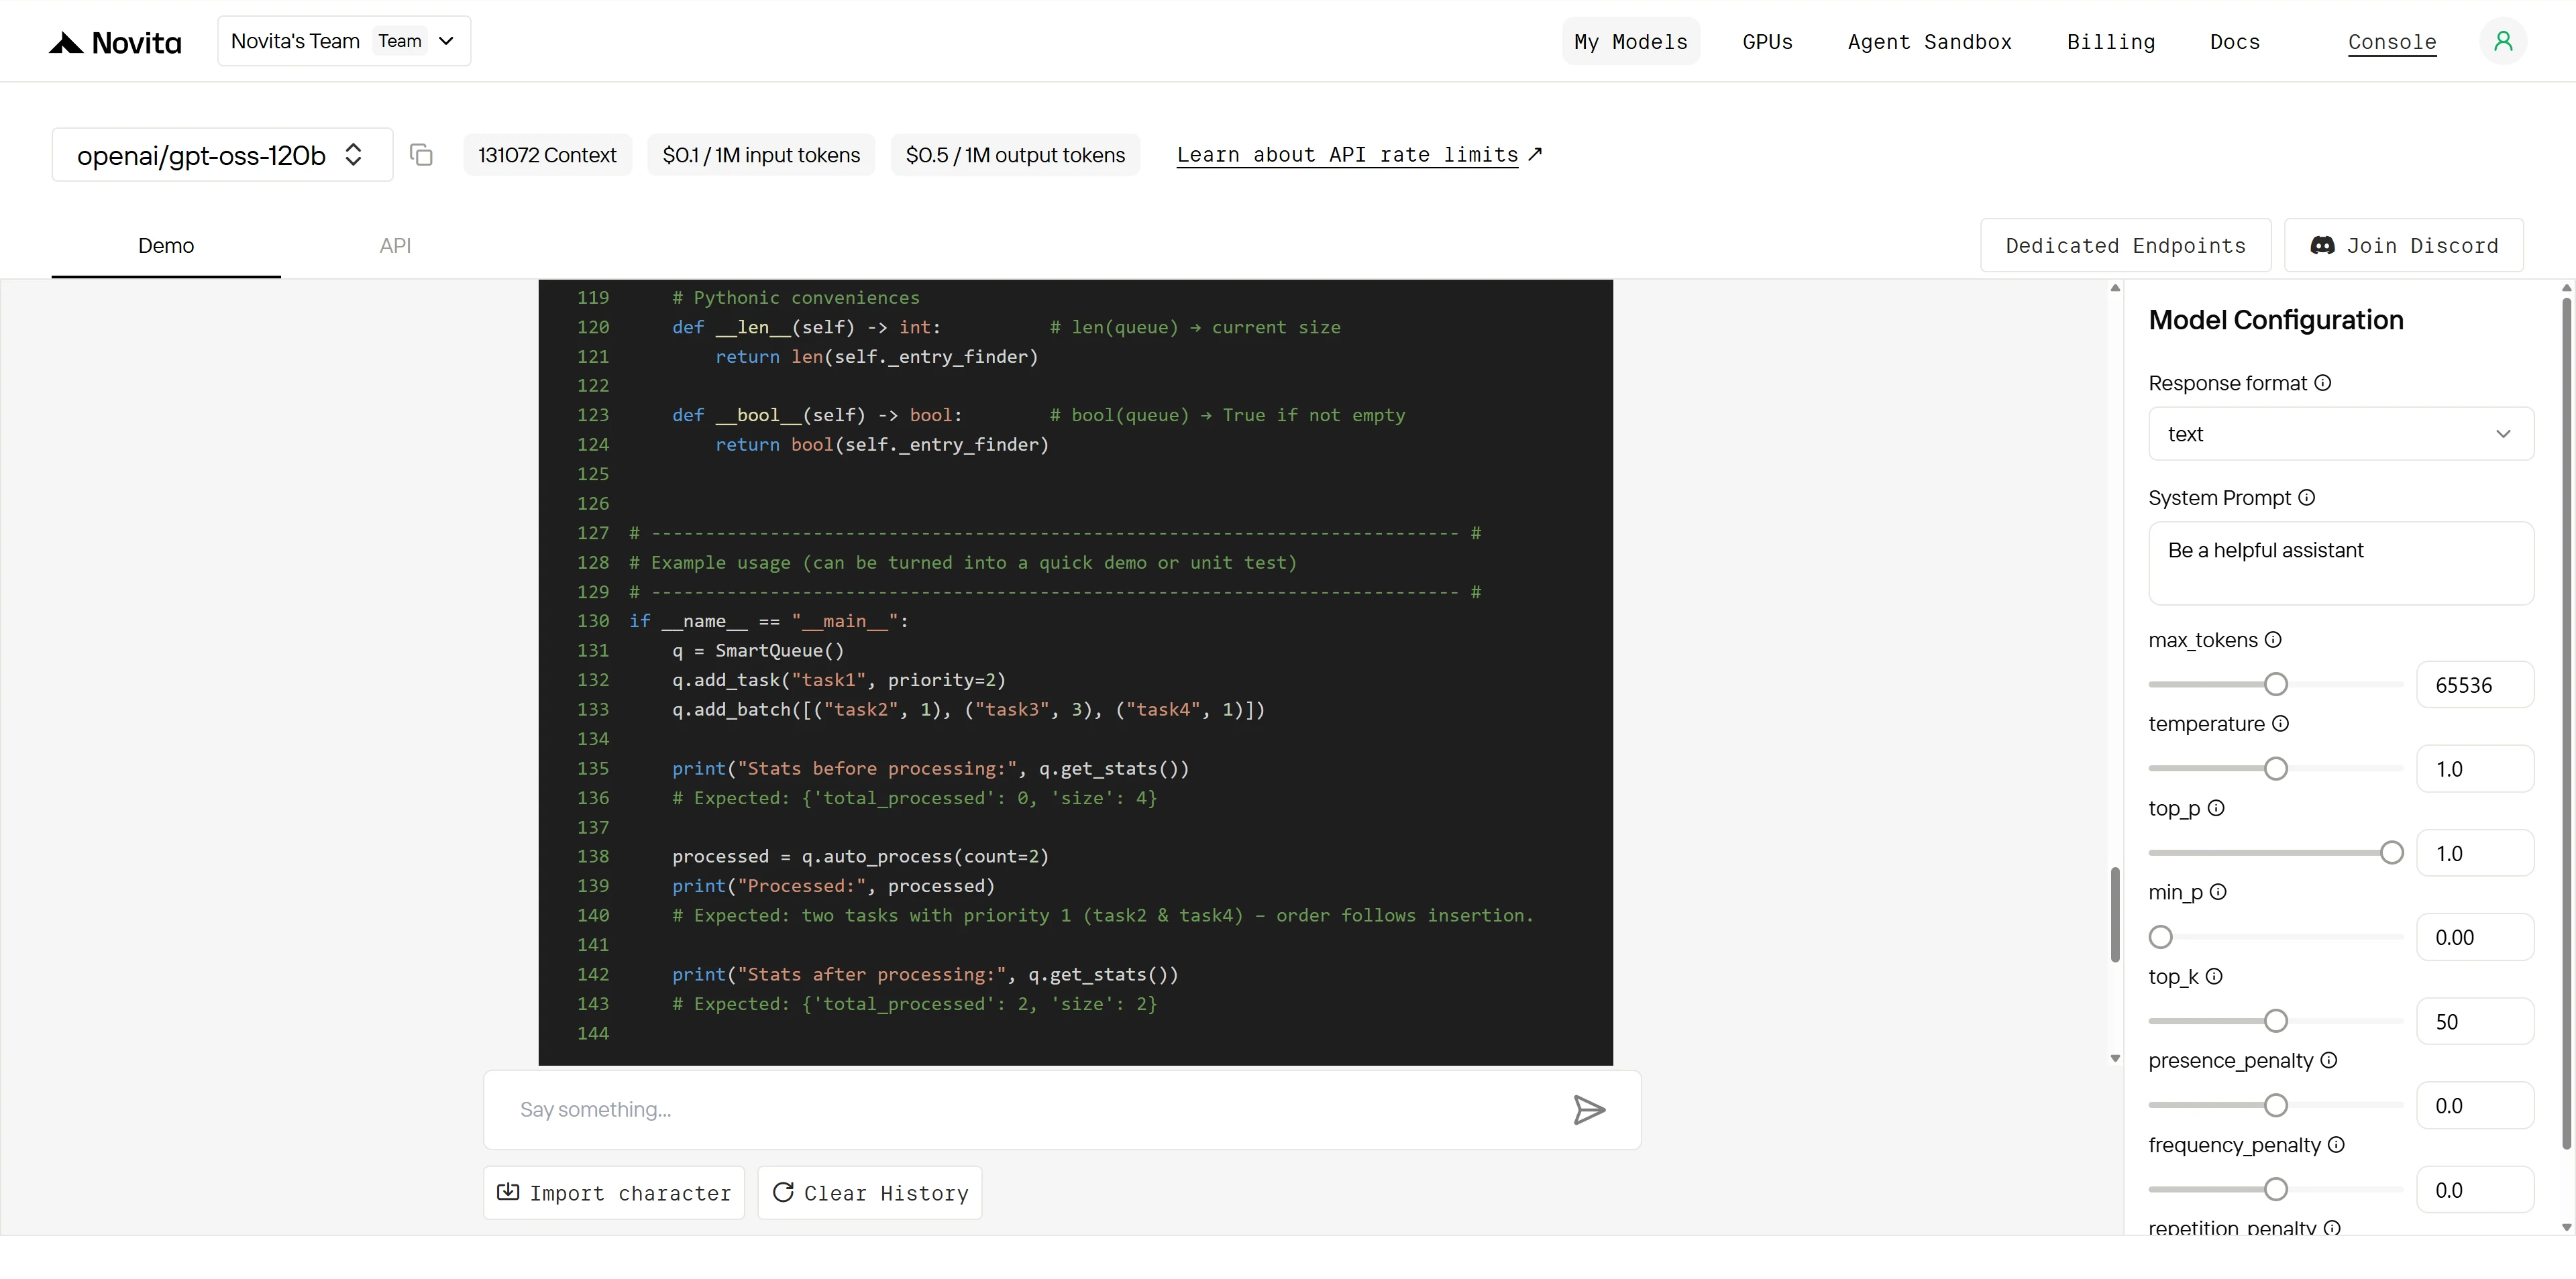Click presence_penalty info icon
Viewport: 2576px width, 1279px height.
coord(2329,1061)
